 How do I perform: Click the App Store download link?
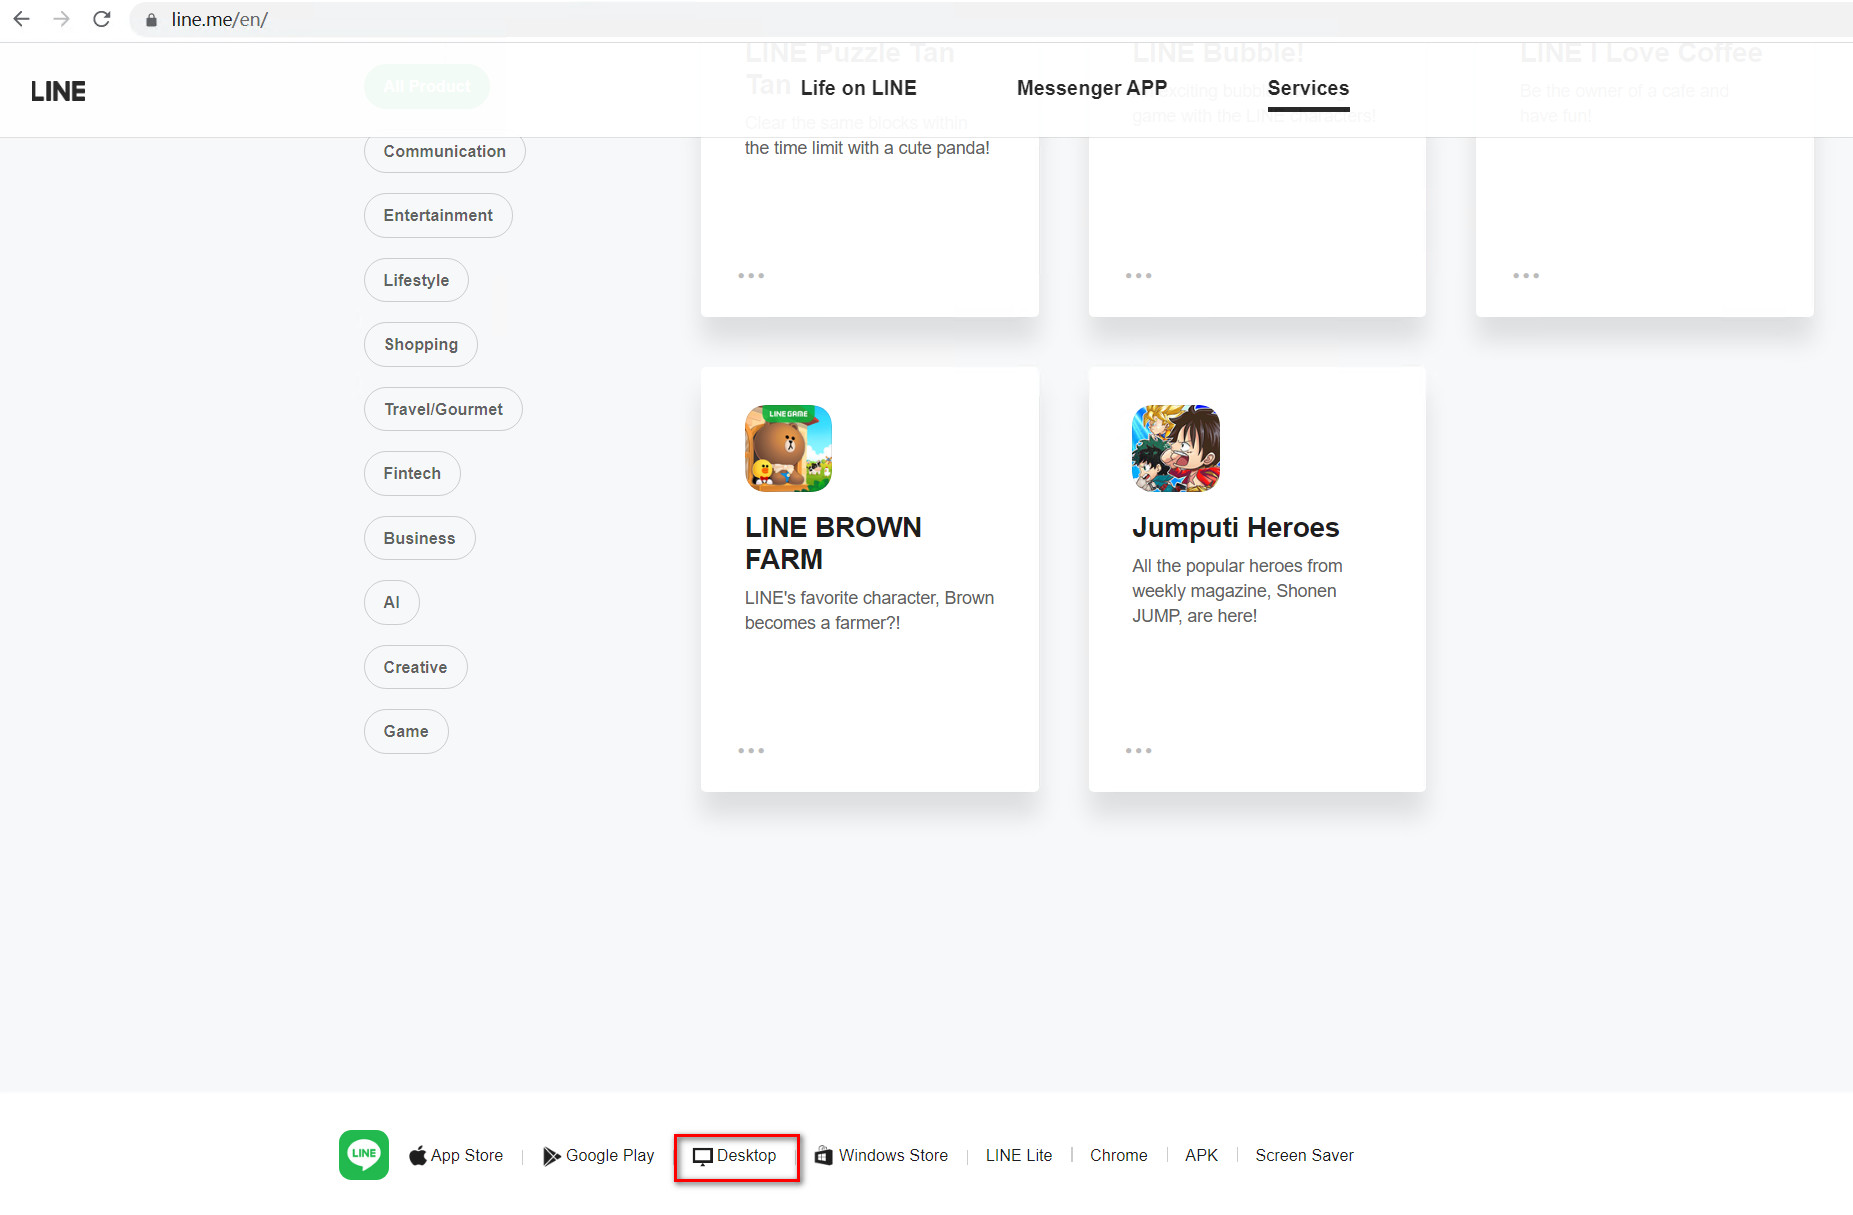(456, 1155)
